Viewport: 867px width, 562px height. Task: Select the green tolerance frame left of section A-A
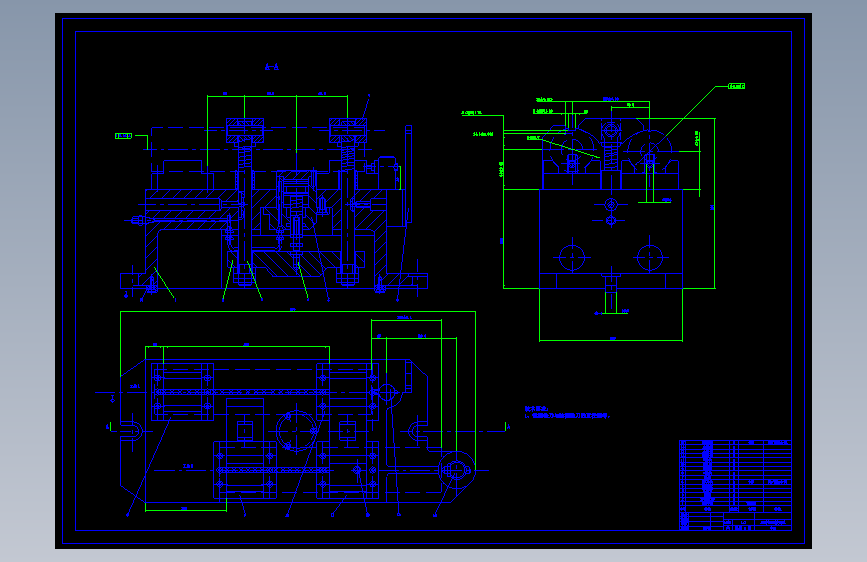pos(123,136)
